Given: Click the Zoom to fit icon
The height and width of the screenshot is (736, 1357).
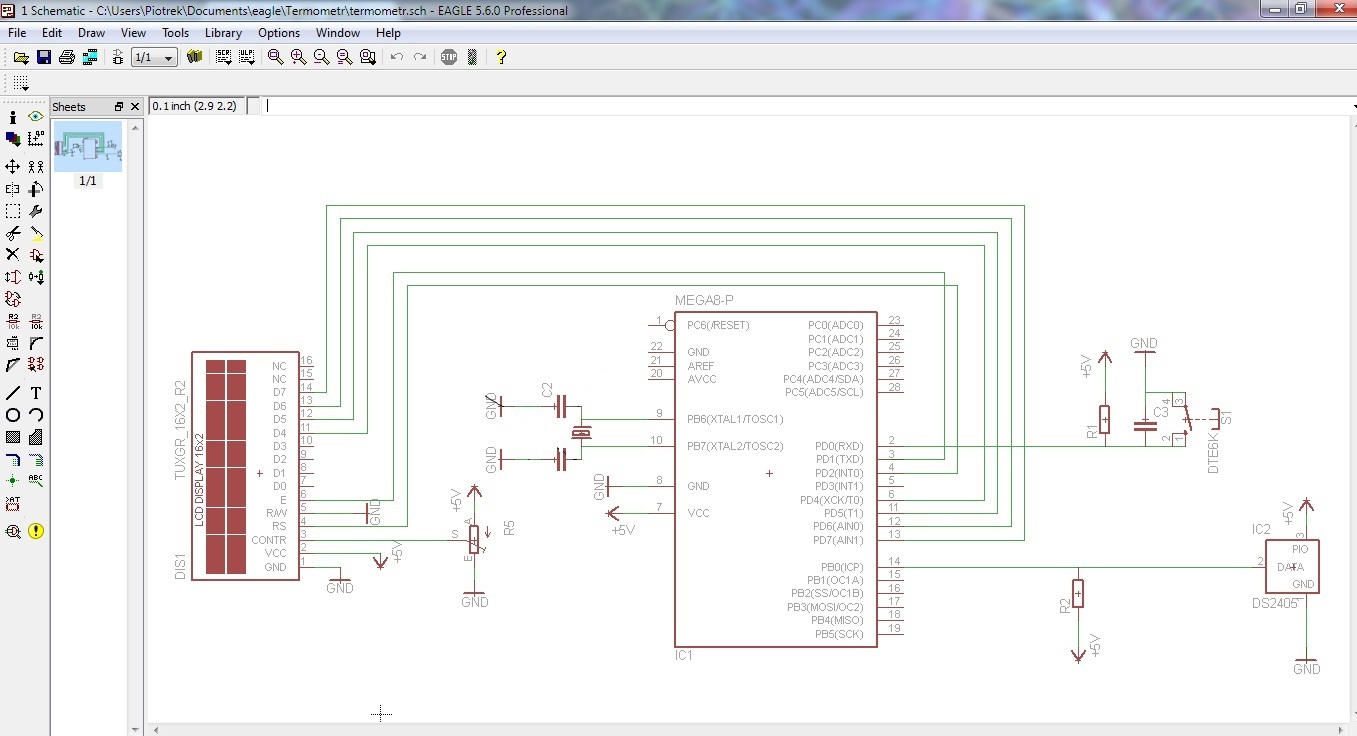Looking at the screenshot, I should tap(275, 57).
